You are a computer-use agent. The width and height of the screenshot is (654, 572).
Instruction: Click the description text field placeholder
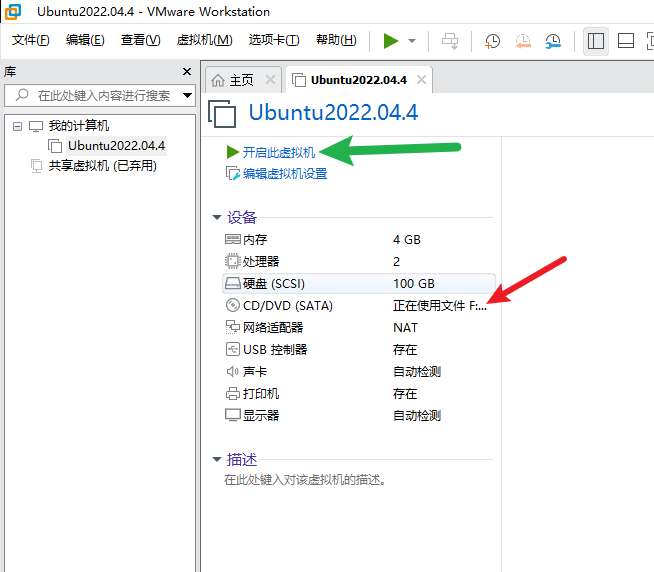click(x=304, y=480)
